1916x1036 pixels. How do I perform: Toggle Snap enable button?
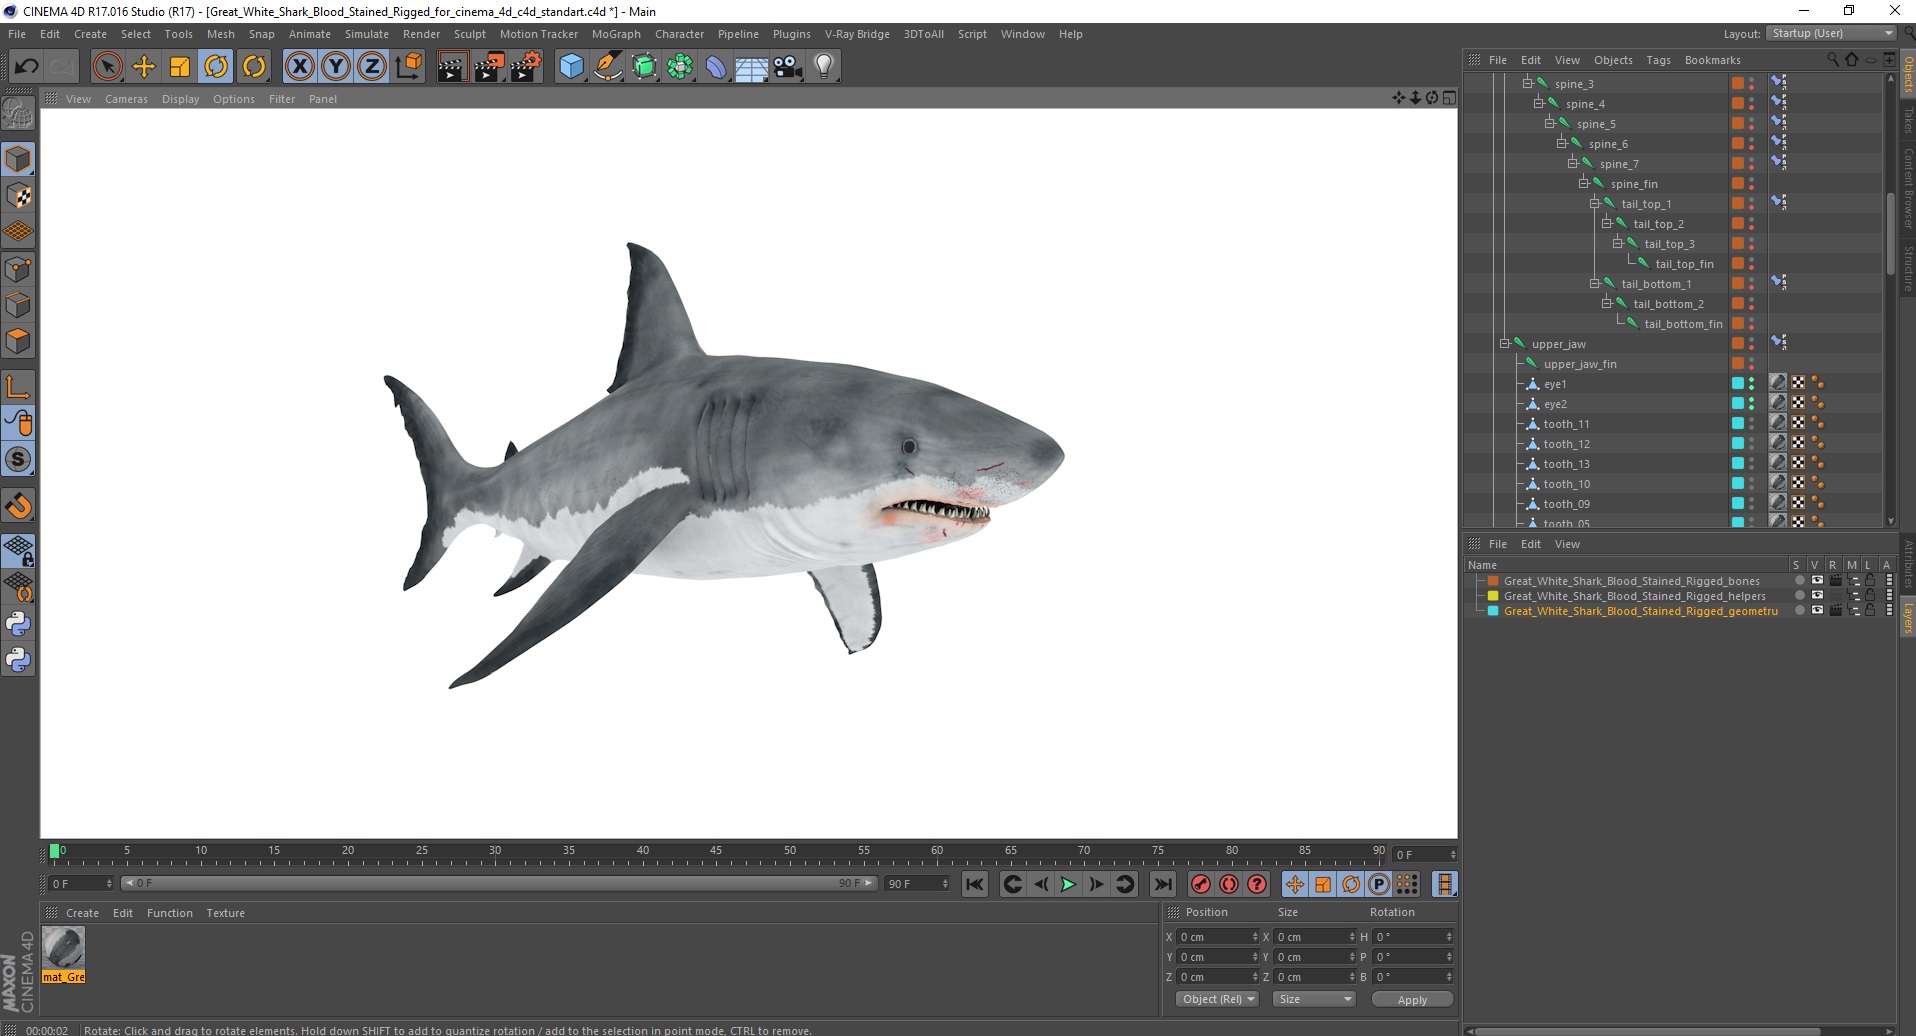point(18,459)
